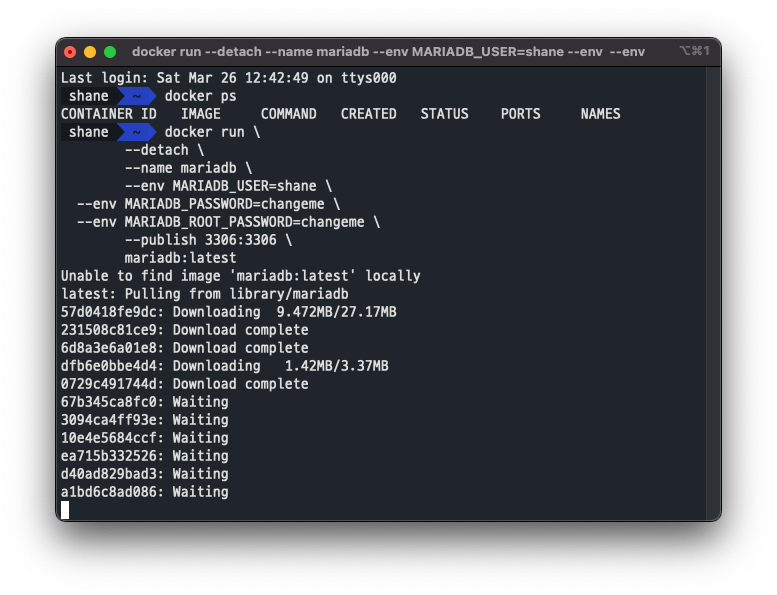Click 'latest: Pulling from library/mariadb' line
Screen dimensions: 777x595
(205, 294)
